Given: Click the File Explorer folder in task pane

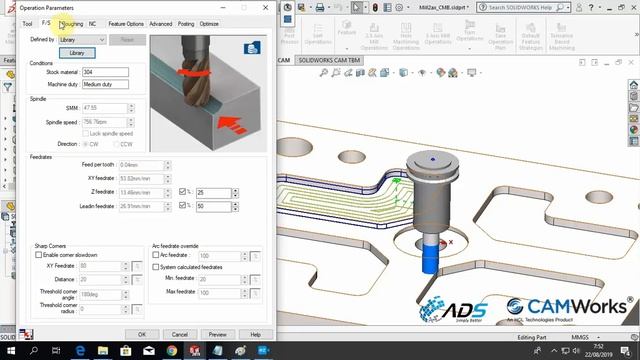Looking at the screenshot, I should 633,107.
